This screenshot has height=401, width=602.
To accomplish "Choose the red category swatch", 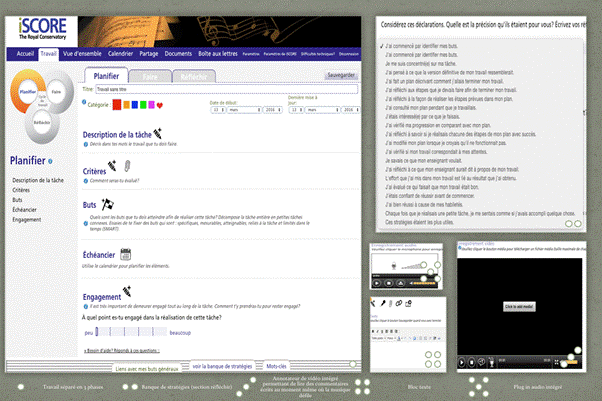I will (x=117, y=104).
